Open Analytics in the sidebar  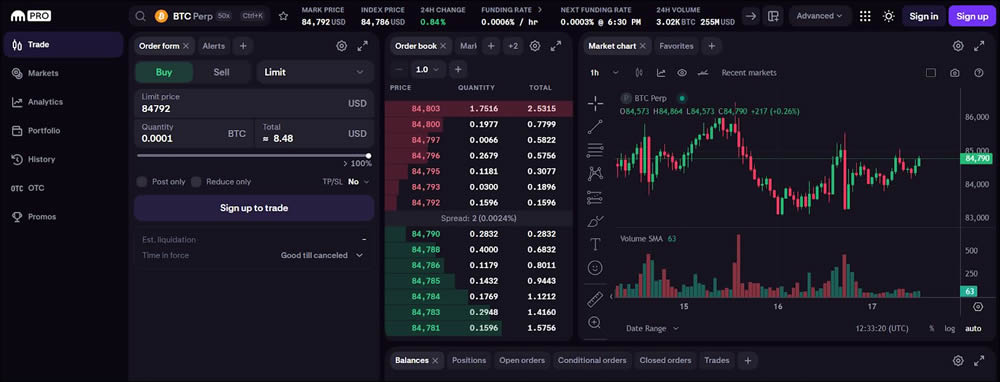pos(45,102)
